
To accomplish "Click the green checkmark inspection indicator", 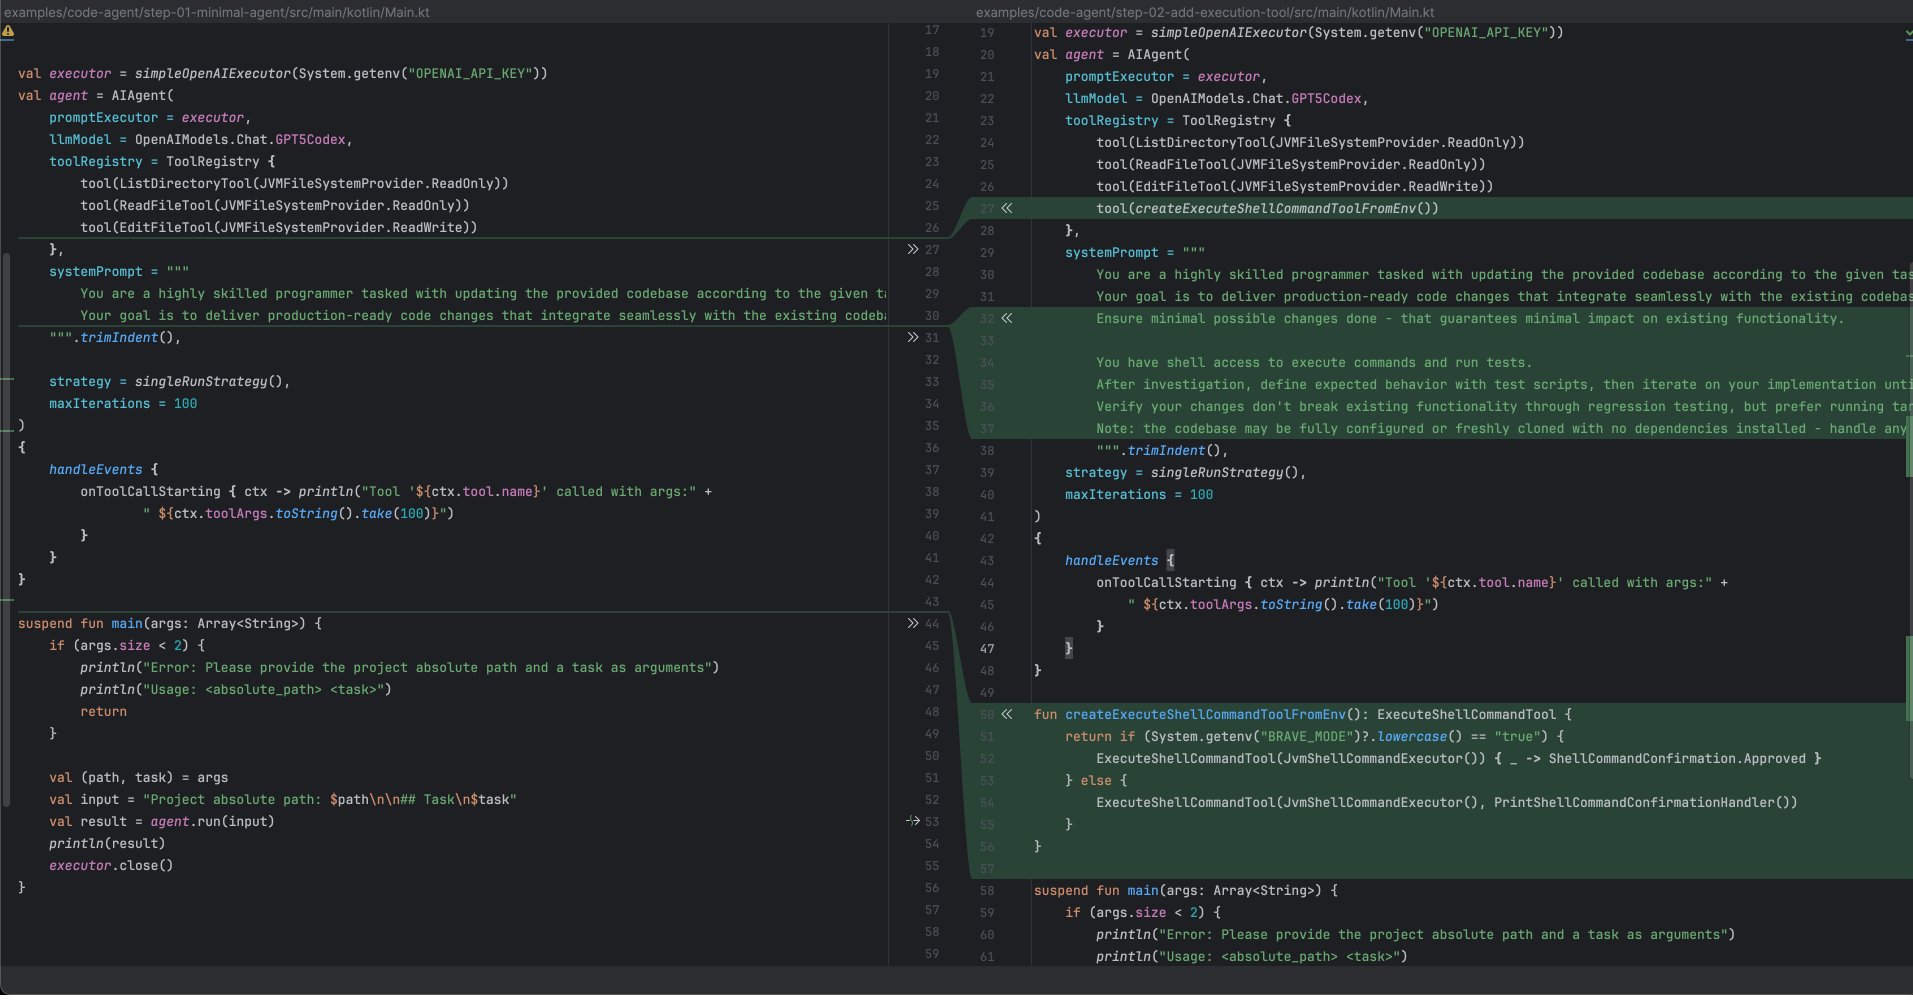I will tap(1907, 33).
